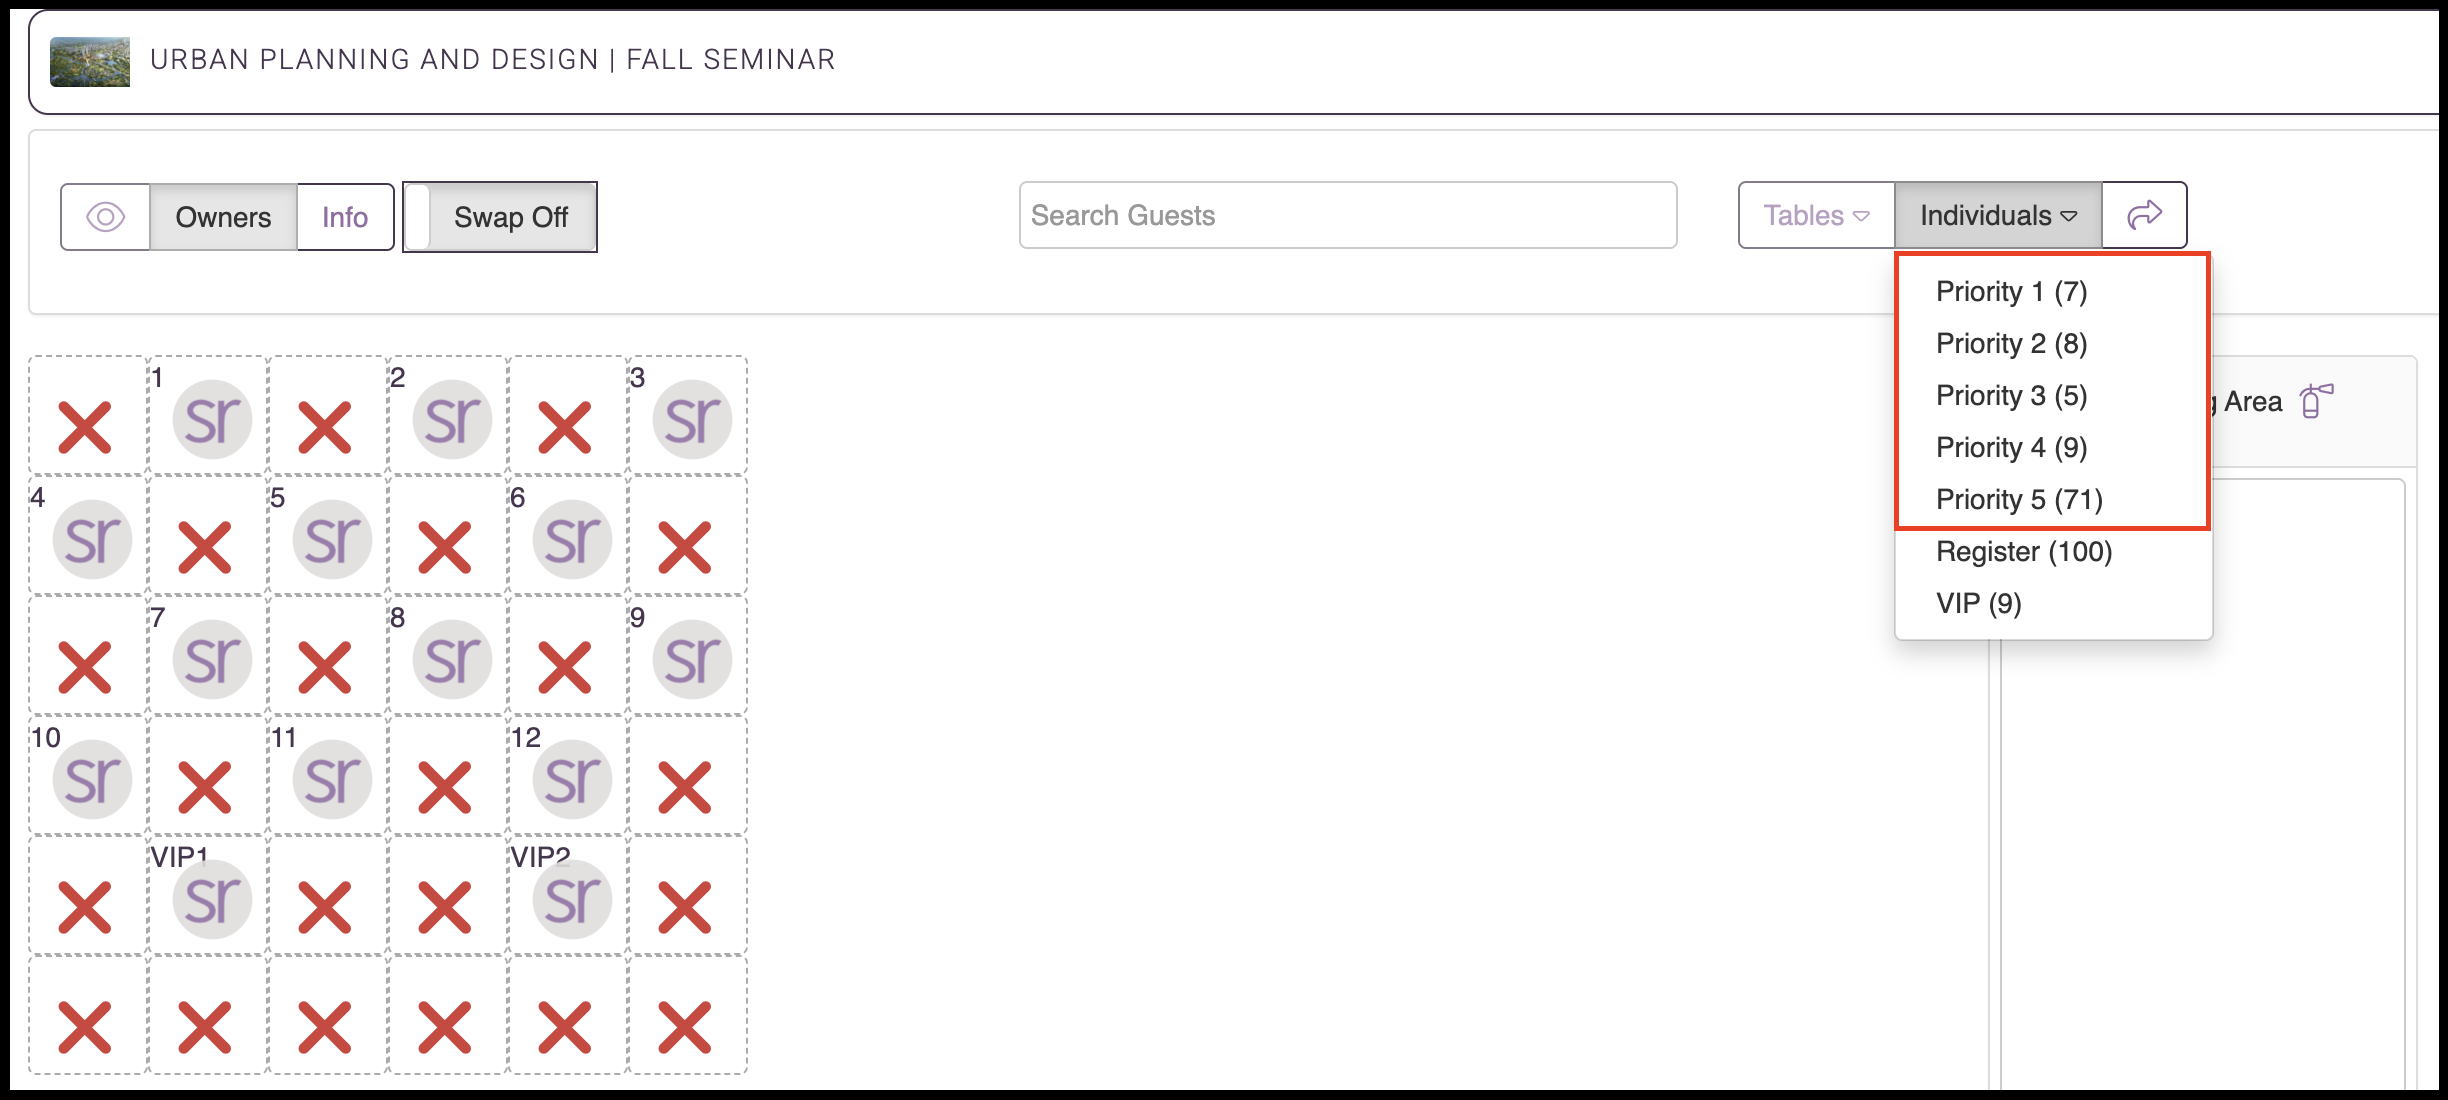
Task: Collapse the Individuals dropdown
Action: point(1998,215)
